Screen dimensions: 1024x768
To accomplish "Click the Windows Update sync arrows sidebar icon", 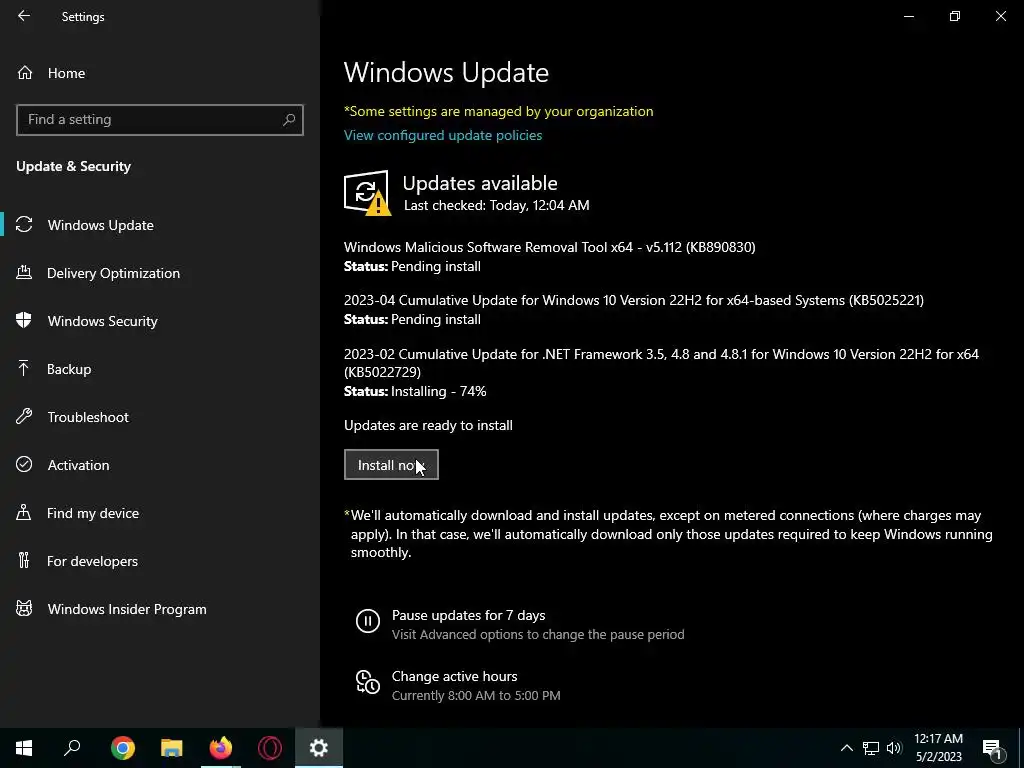I will pyautogui.click(x=24, y=225).
